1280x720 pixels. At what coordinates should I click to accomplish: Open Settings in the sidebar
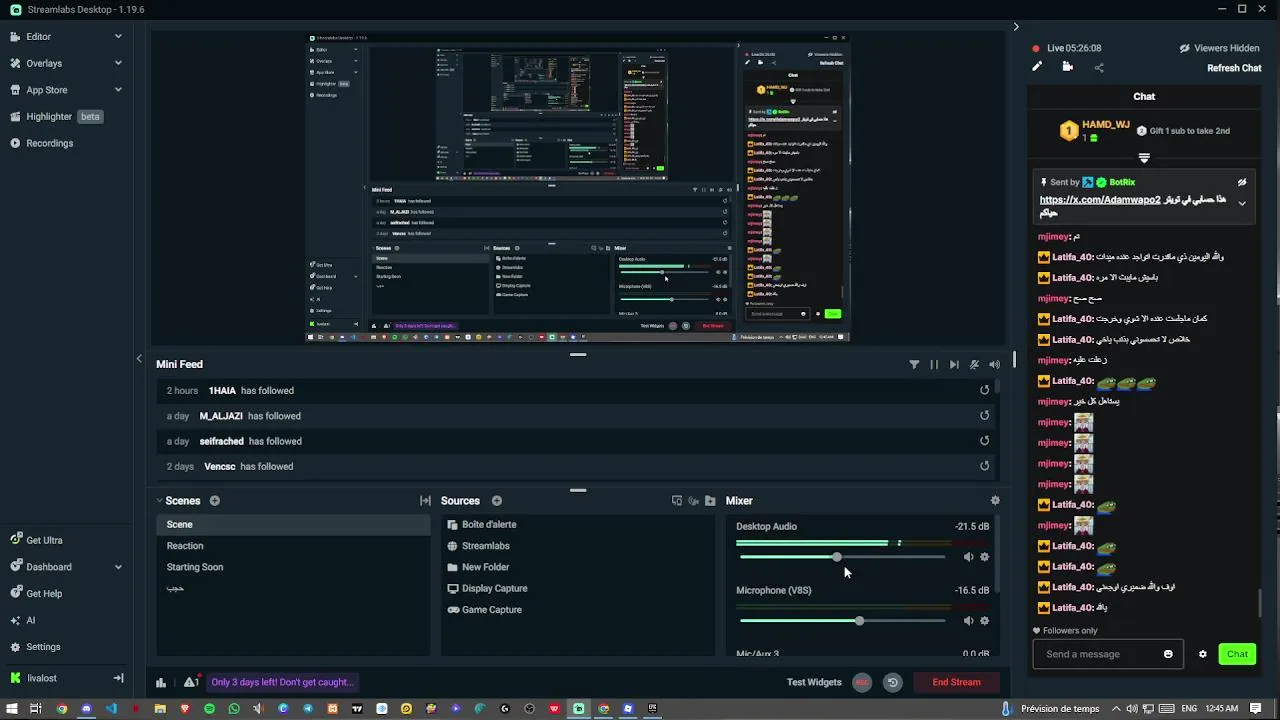click(43, 647)
